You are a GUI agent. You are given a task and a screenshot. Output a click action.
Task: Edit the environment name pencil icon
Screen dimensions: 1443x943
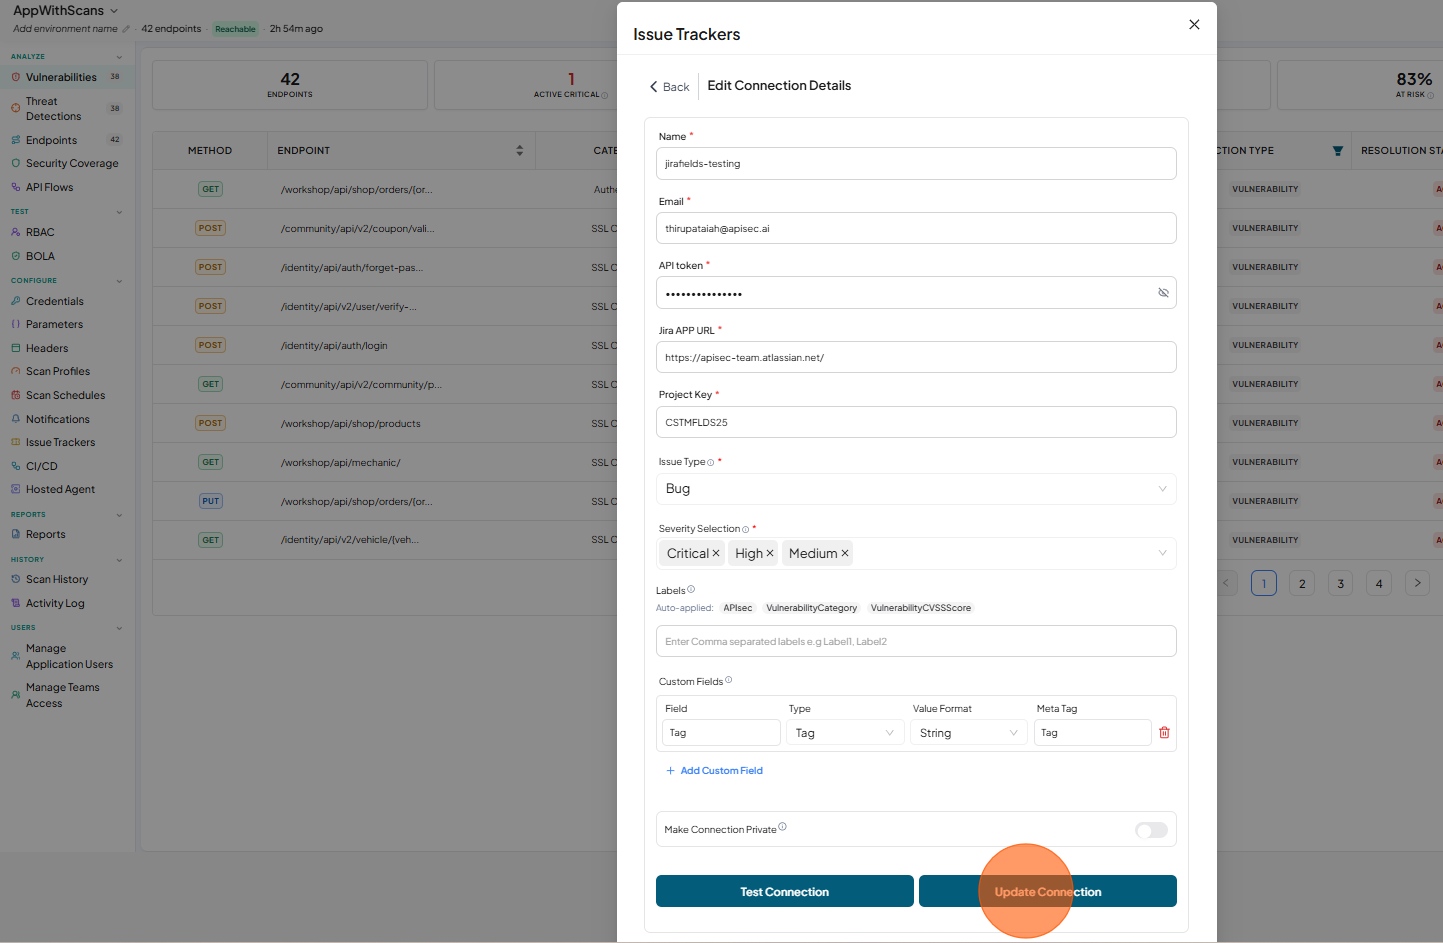click(x=126, y=29)
